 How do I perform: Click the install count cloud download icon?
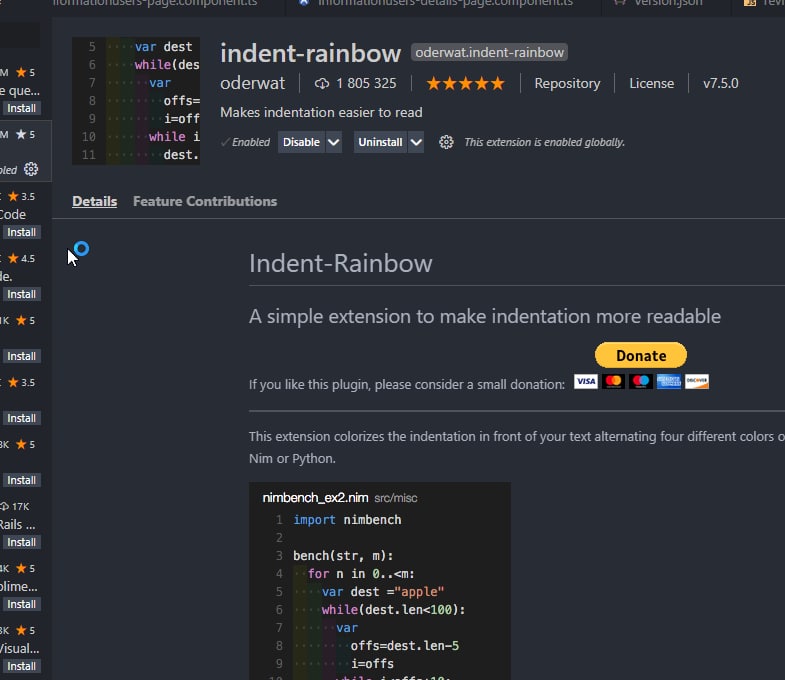322,84
